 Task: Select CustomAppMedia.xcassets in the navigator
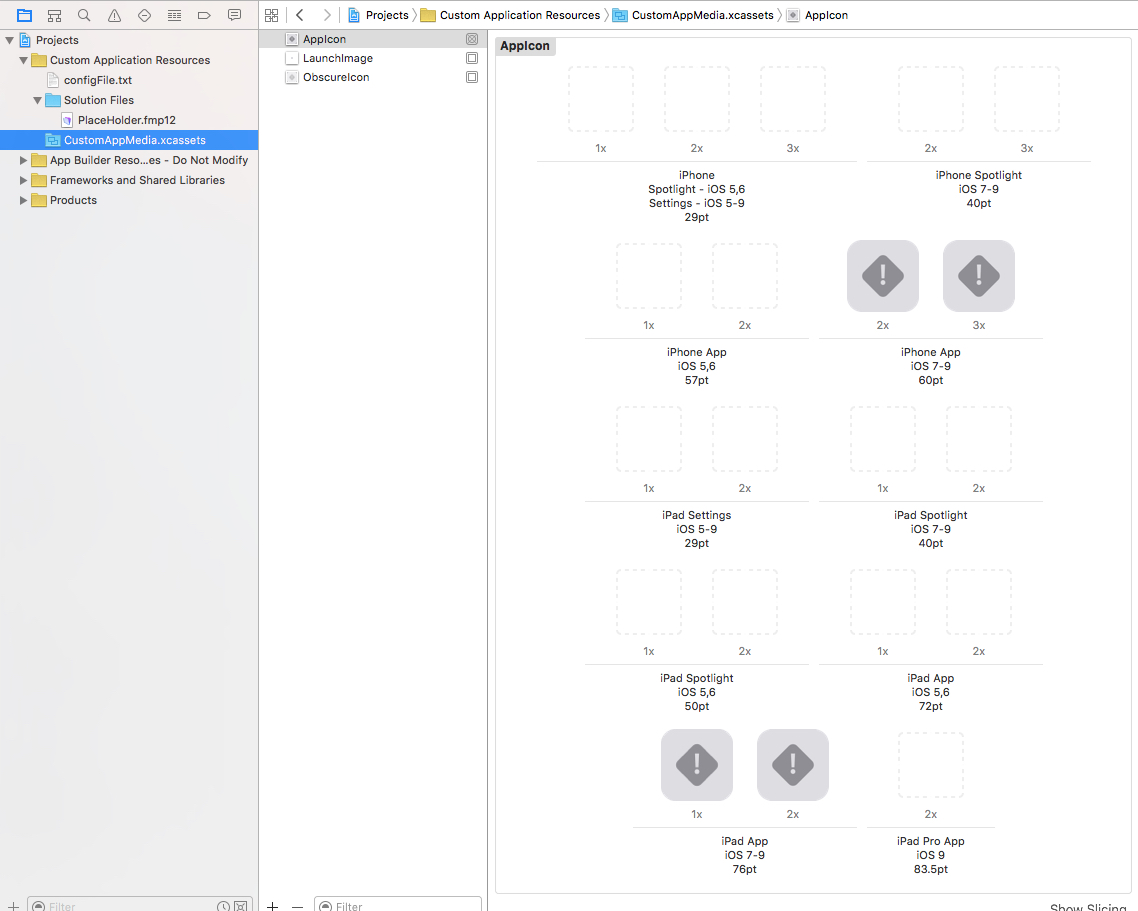point(134,140)
